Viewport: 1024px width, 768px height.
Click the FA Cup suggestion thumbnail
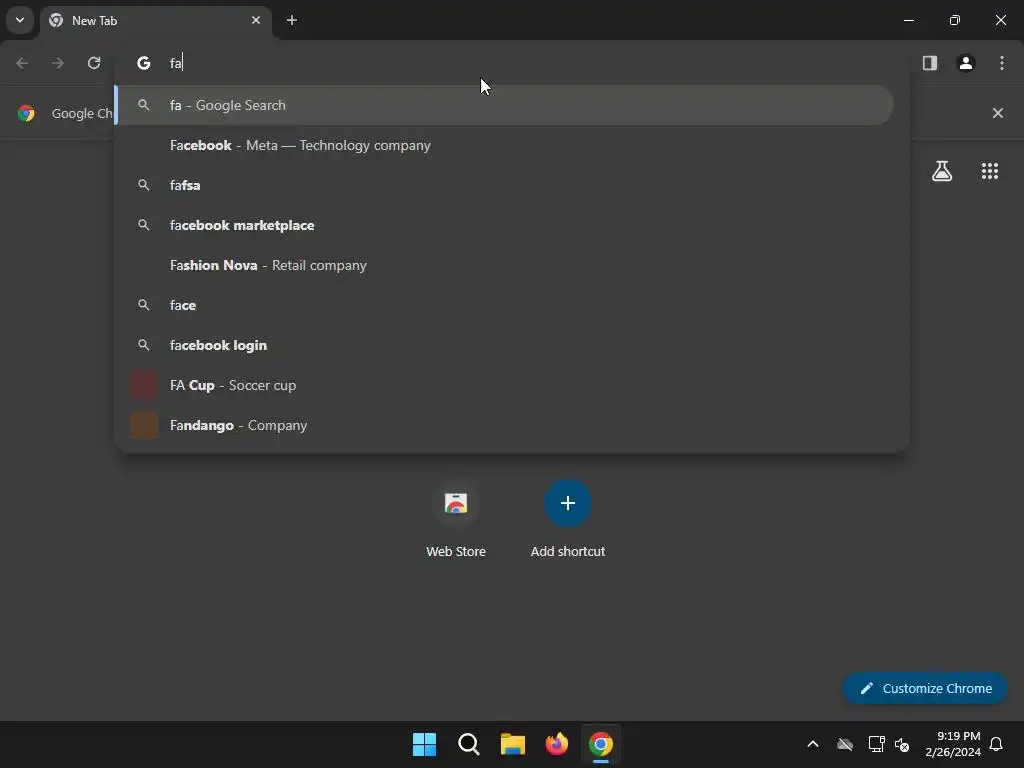pyautogui.click(x=144, y=385)
